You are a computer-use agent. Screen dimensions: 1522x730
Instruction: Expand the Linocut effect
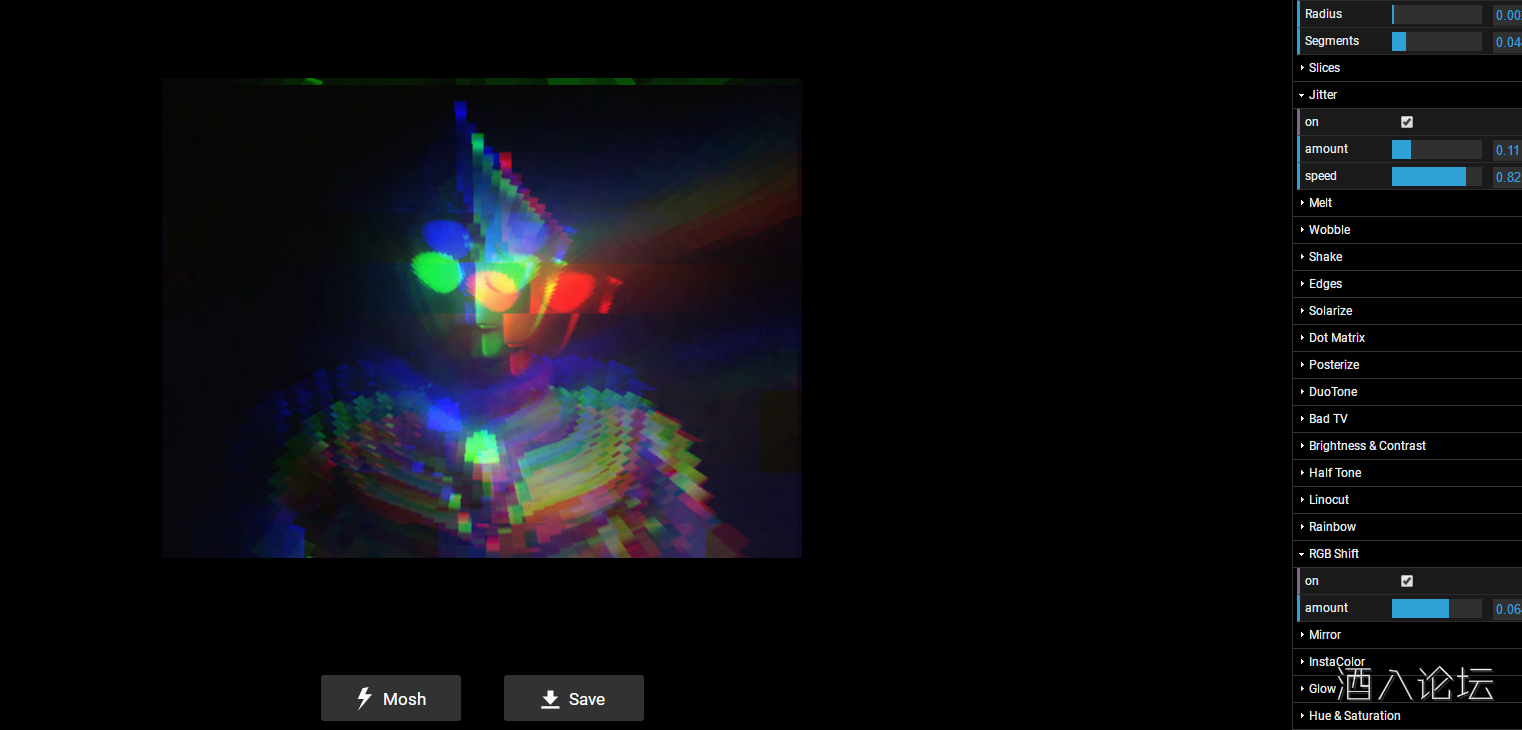(1329, 499)
